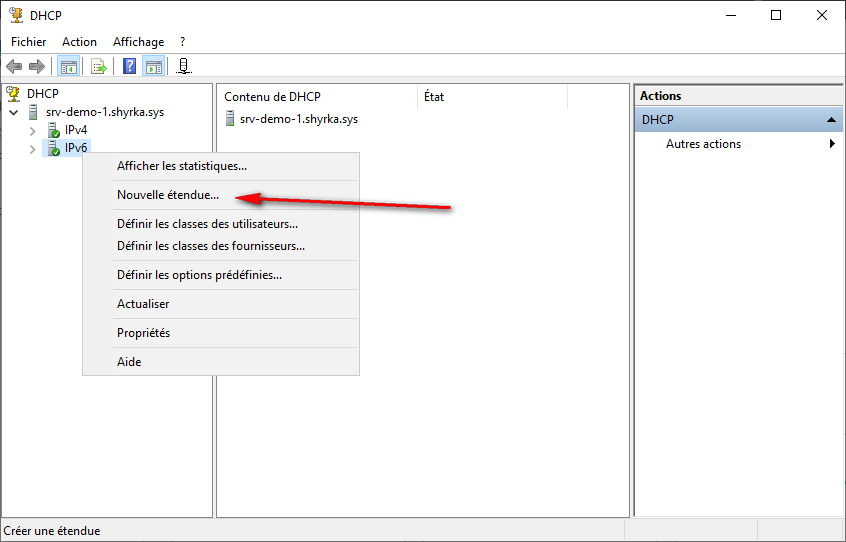Expand the IPv6 node chevron

click(x=32, y=149)
